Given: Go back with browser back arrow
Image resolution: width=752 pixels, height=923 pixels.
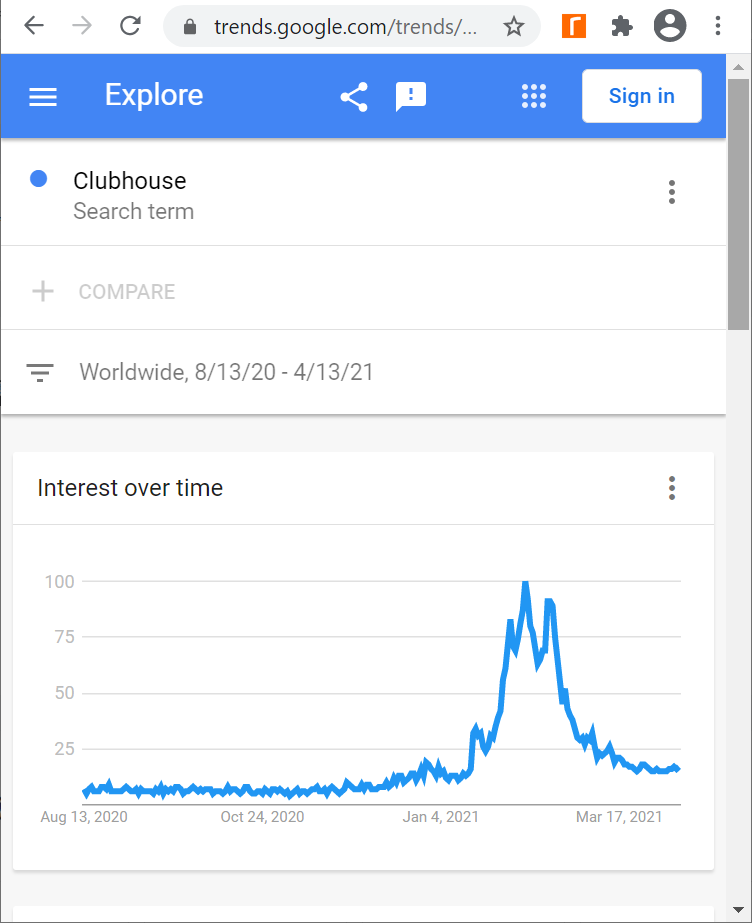Looking at the screenshot, I should [x=34, y=26].
